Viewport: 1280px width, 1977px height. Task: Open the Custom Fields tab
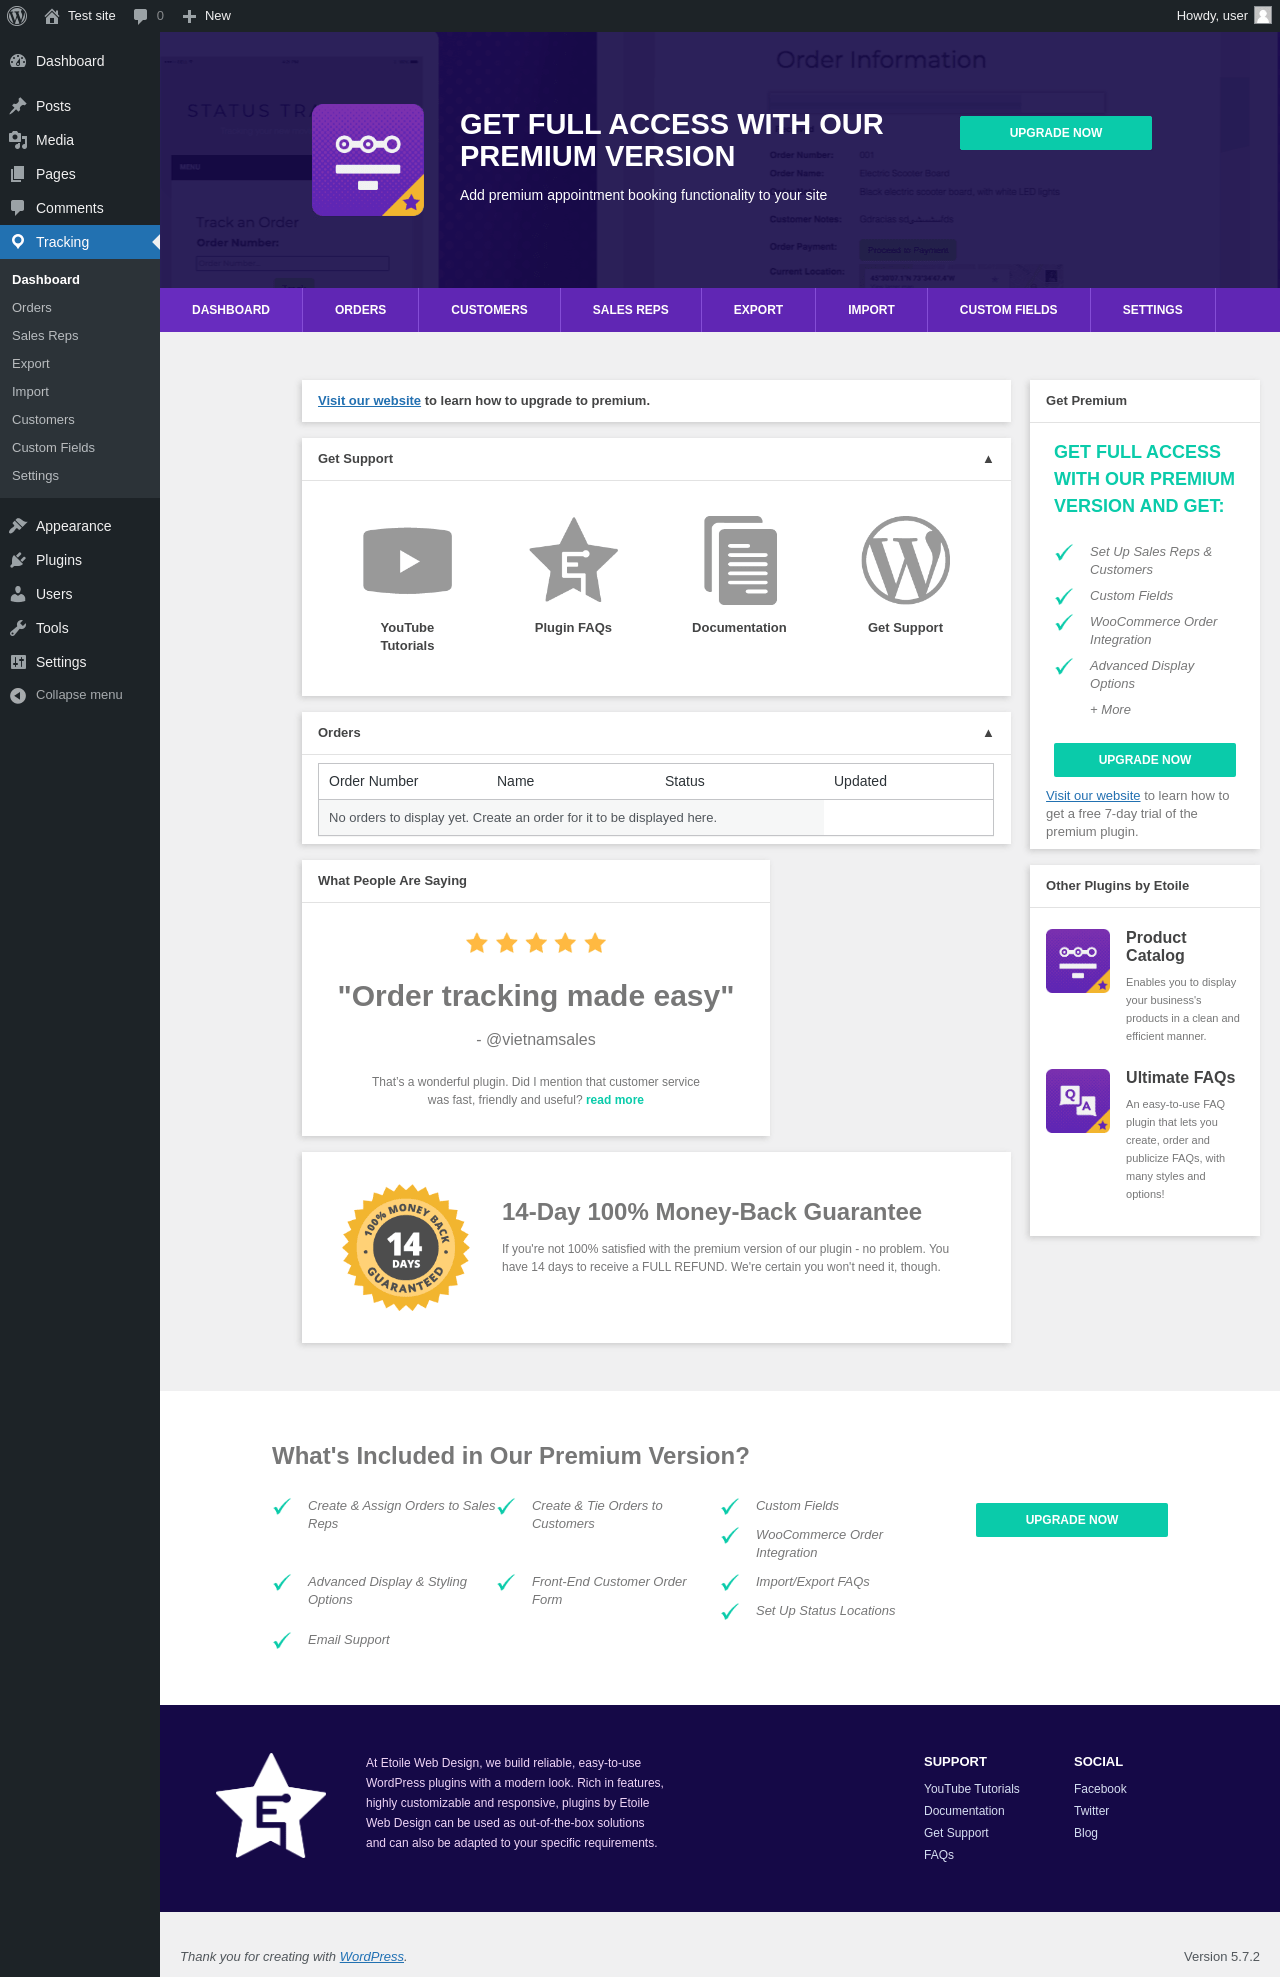(1008, 310)
